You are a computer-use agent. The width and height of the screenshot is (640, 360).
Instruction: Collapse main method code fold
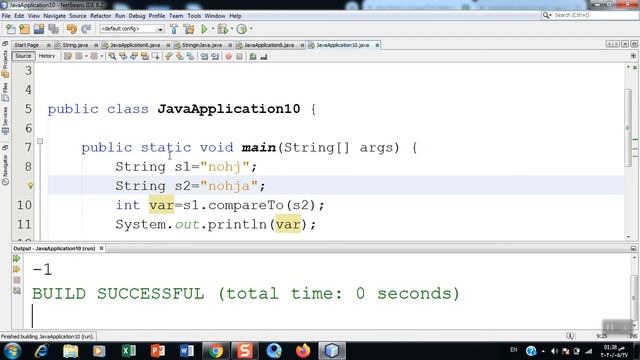click(40, 141)
